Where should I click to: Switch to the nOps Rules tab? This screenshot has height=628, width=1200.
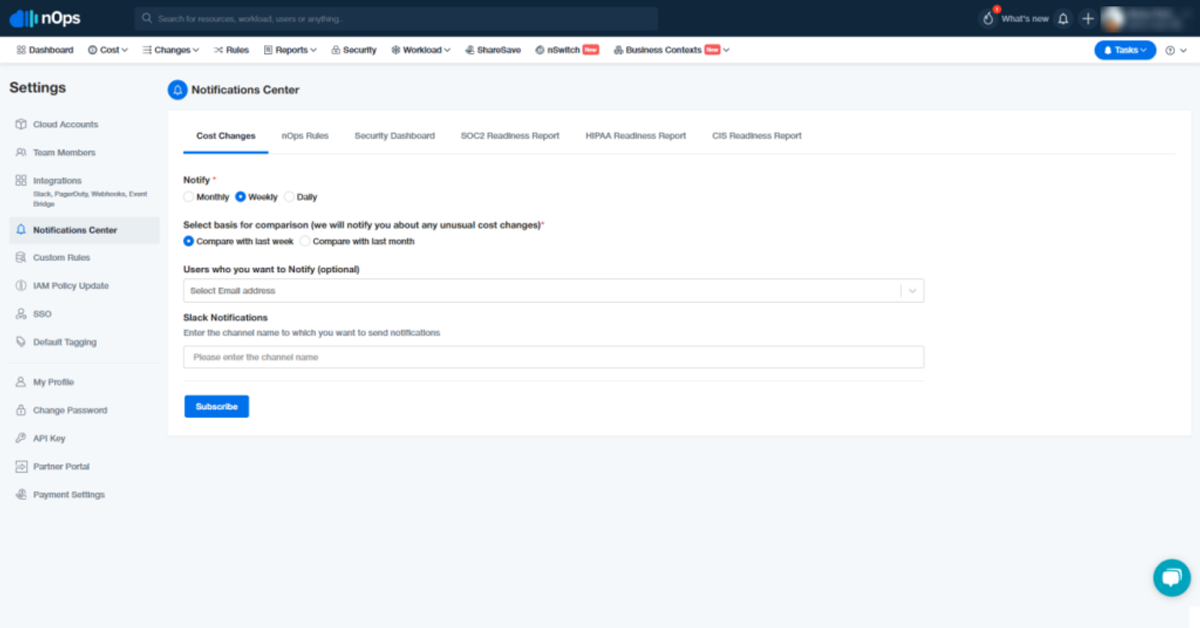point(305,136)
